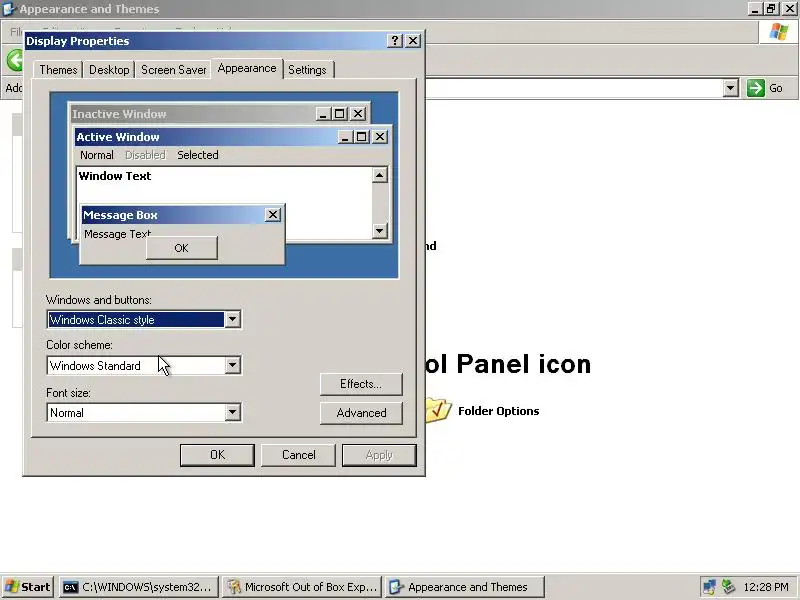Cancel the Display Properties dialog
Screen dimensions: 800x600
tap(298, 455)
